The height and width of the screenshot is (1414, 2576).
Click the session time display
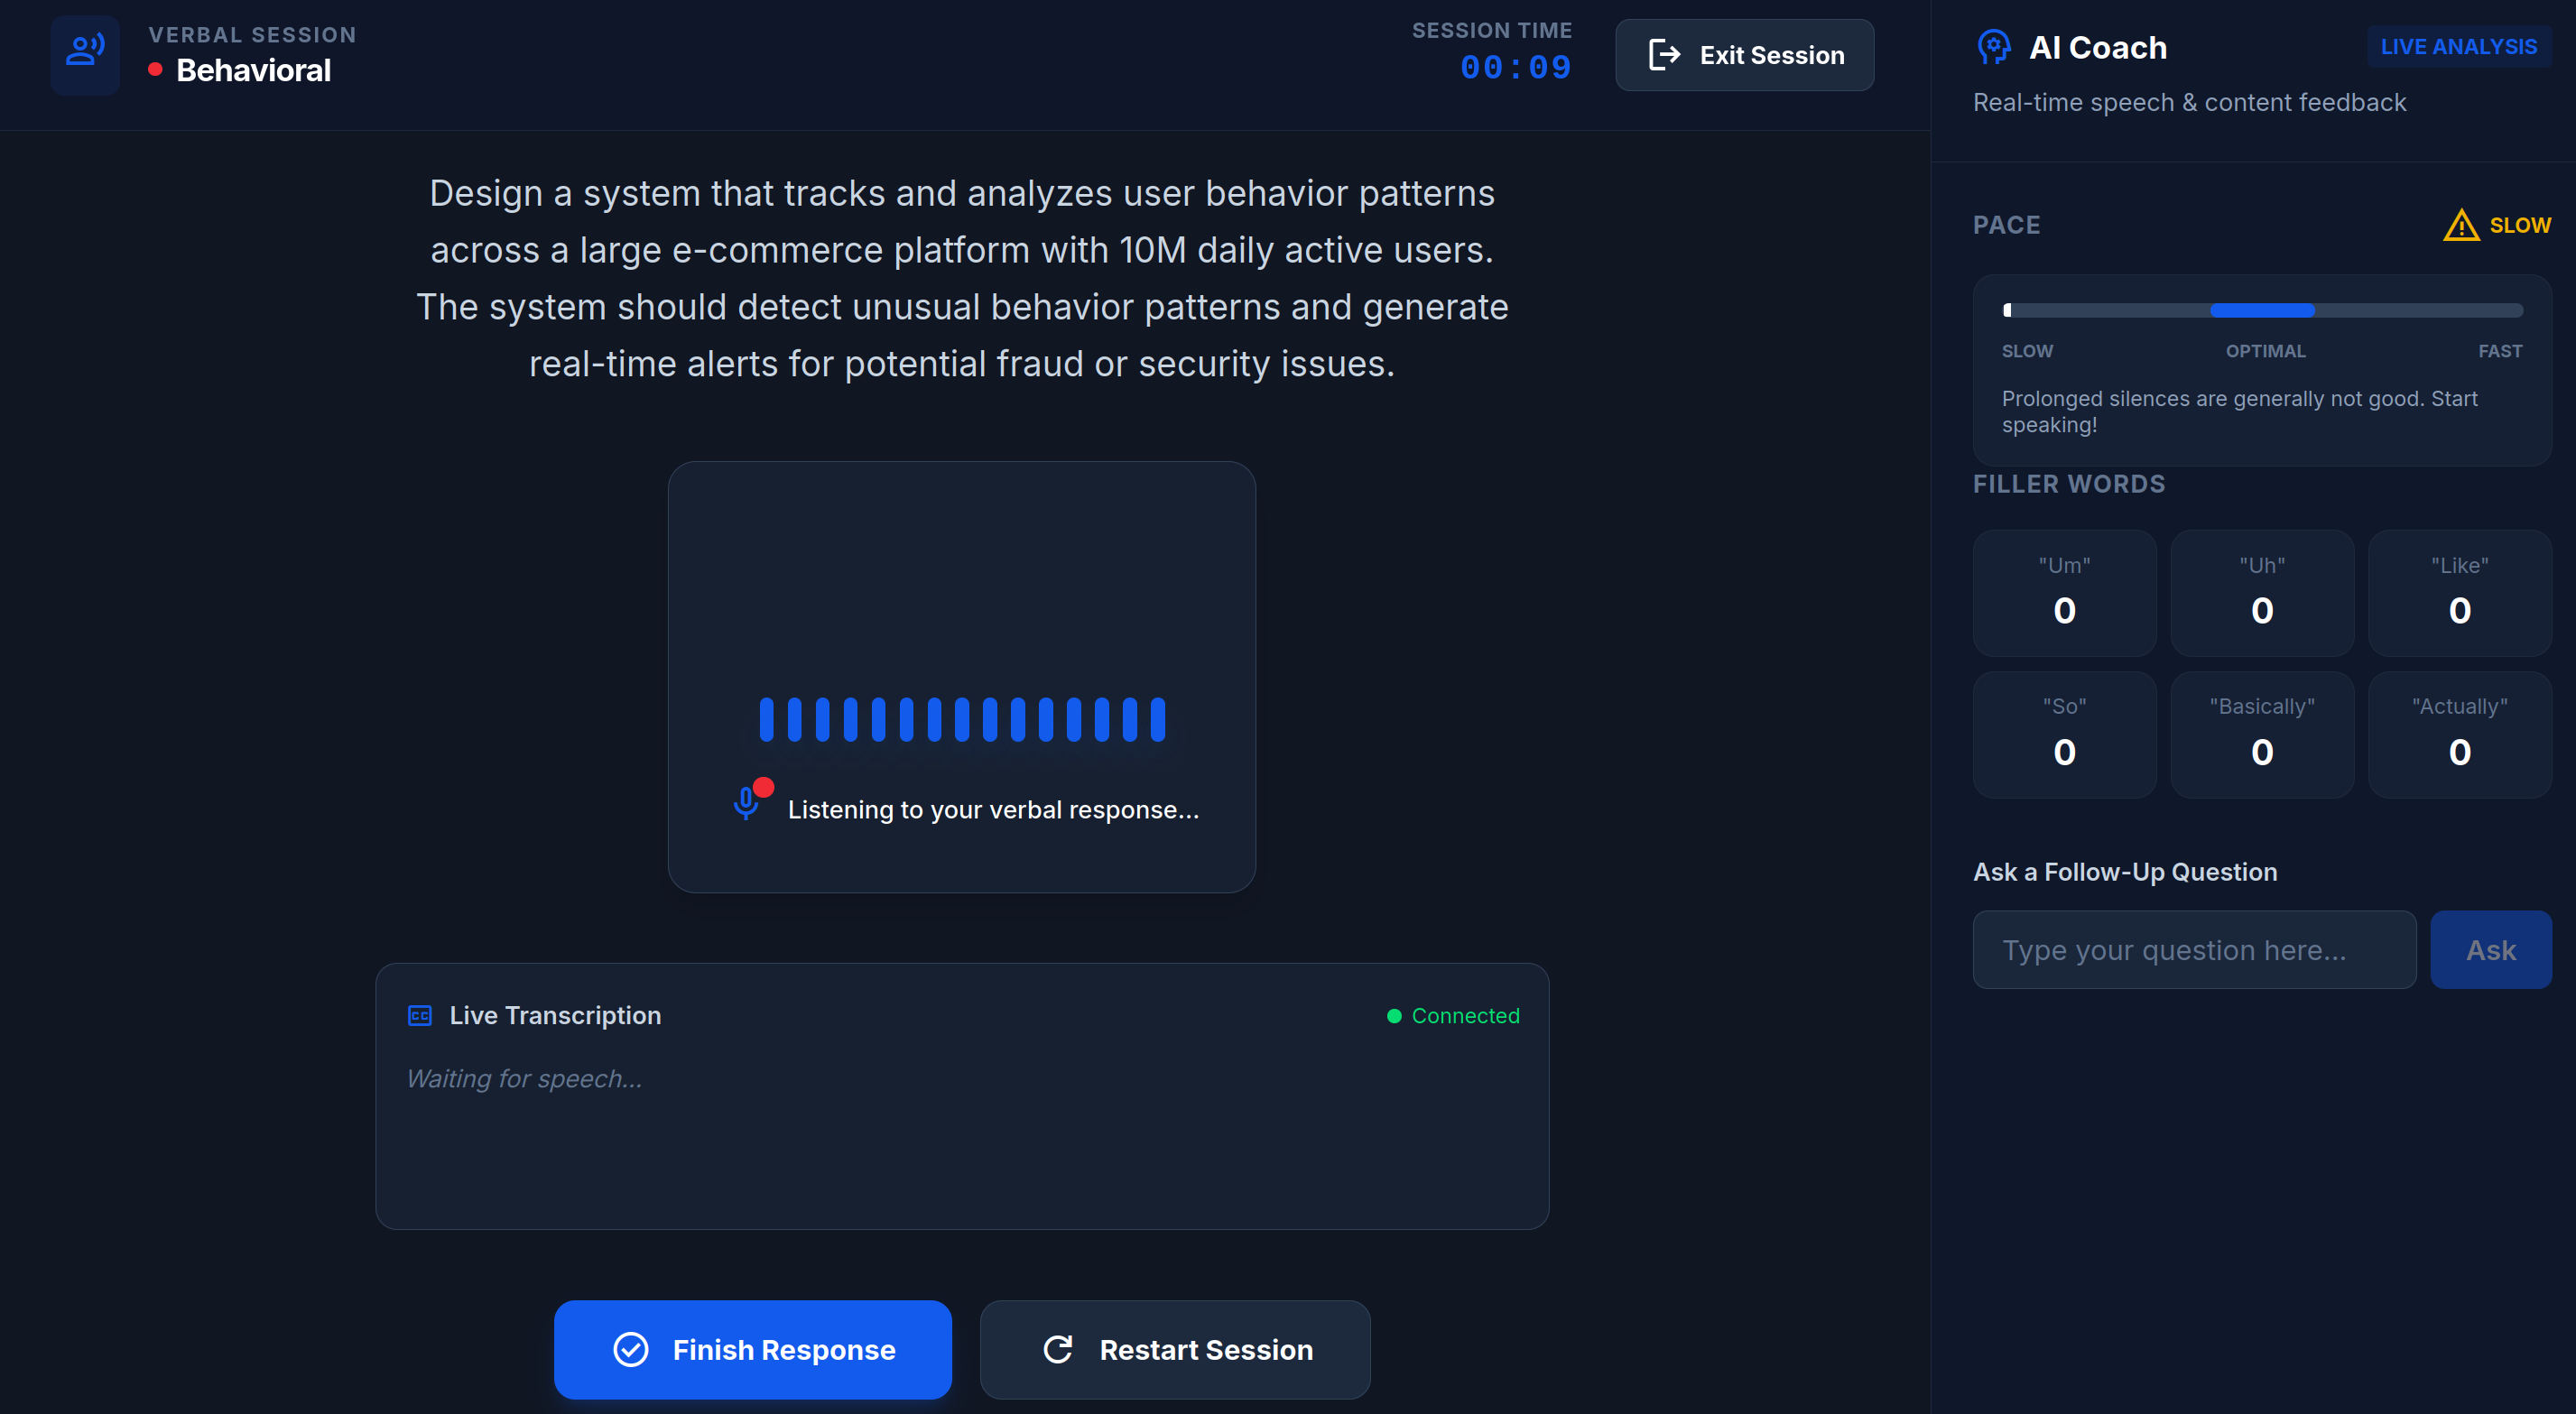(1515, 67)
